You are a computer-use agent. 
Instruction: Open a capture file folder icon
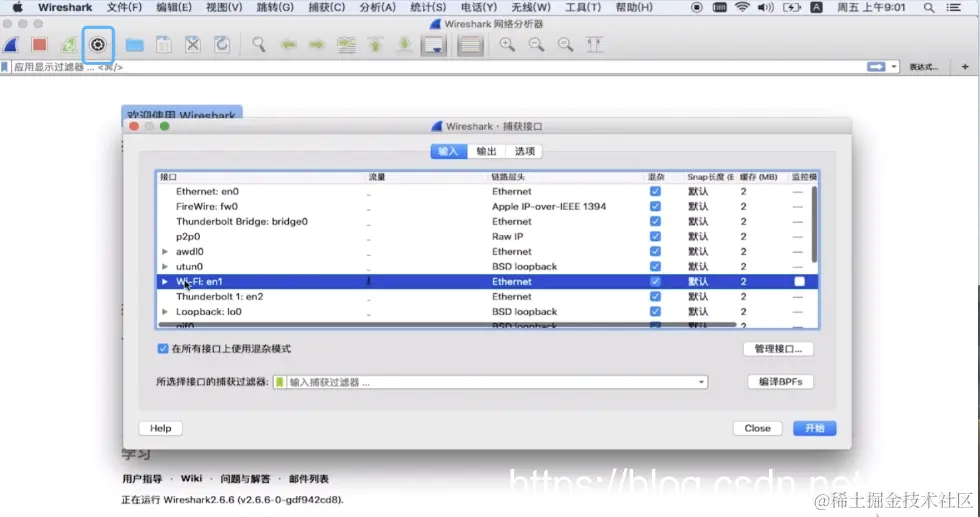(134, 45)
